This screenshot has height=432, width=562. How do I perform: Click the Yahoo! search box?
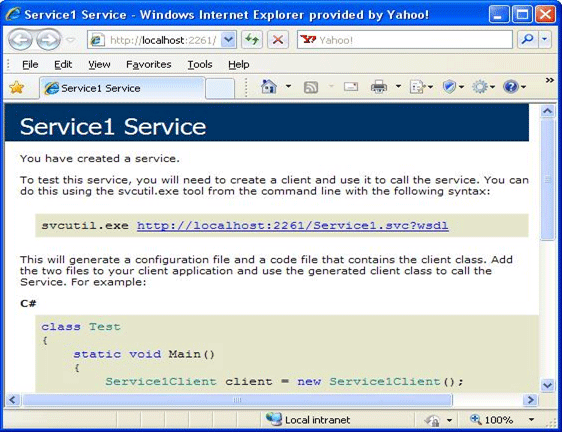click(405, 40)
